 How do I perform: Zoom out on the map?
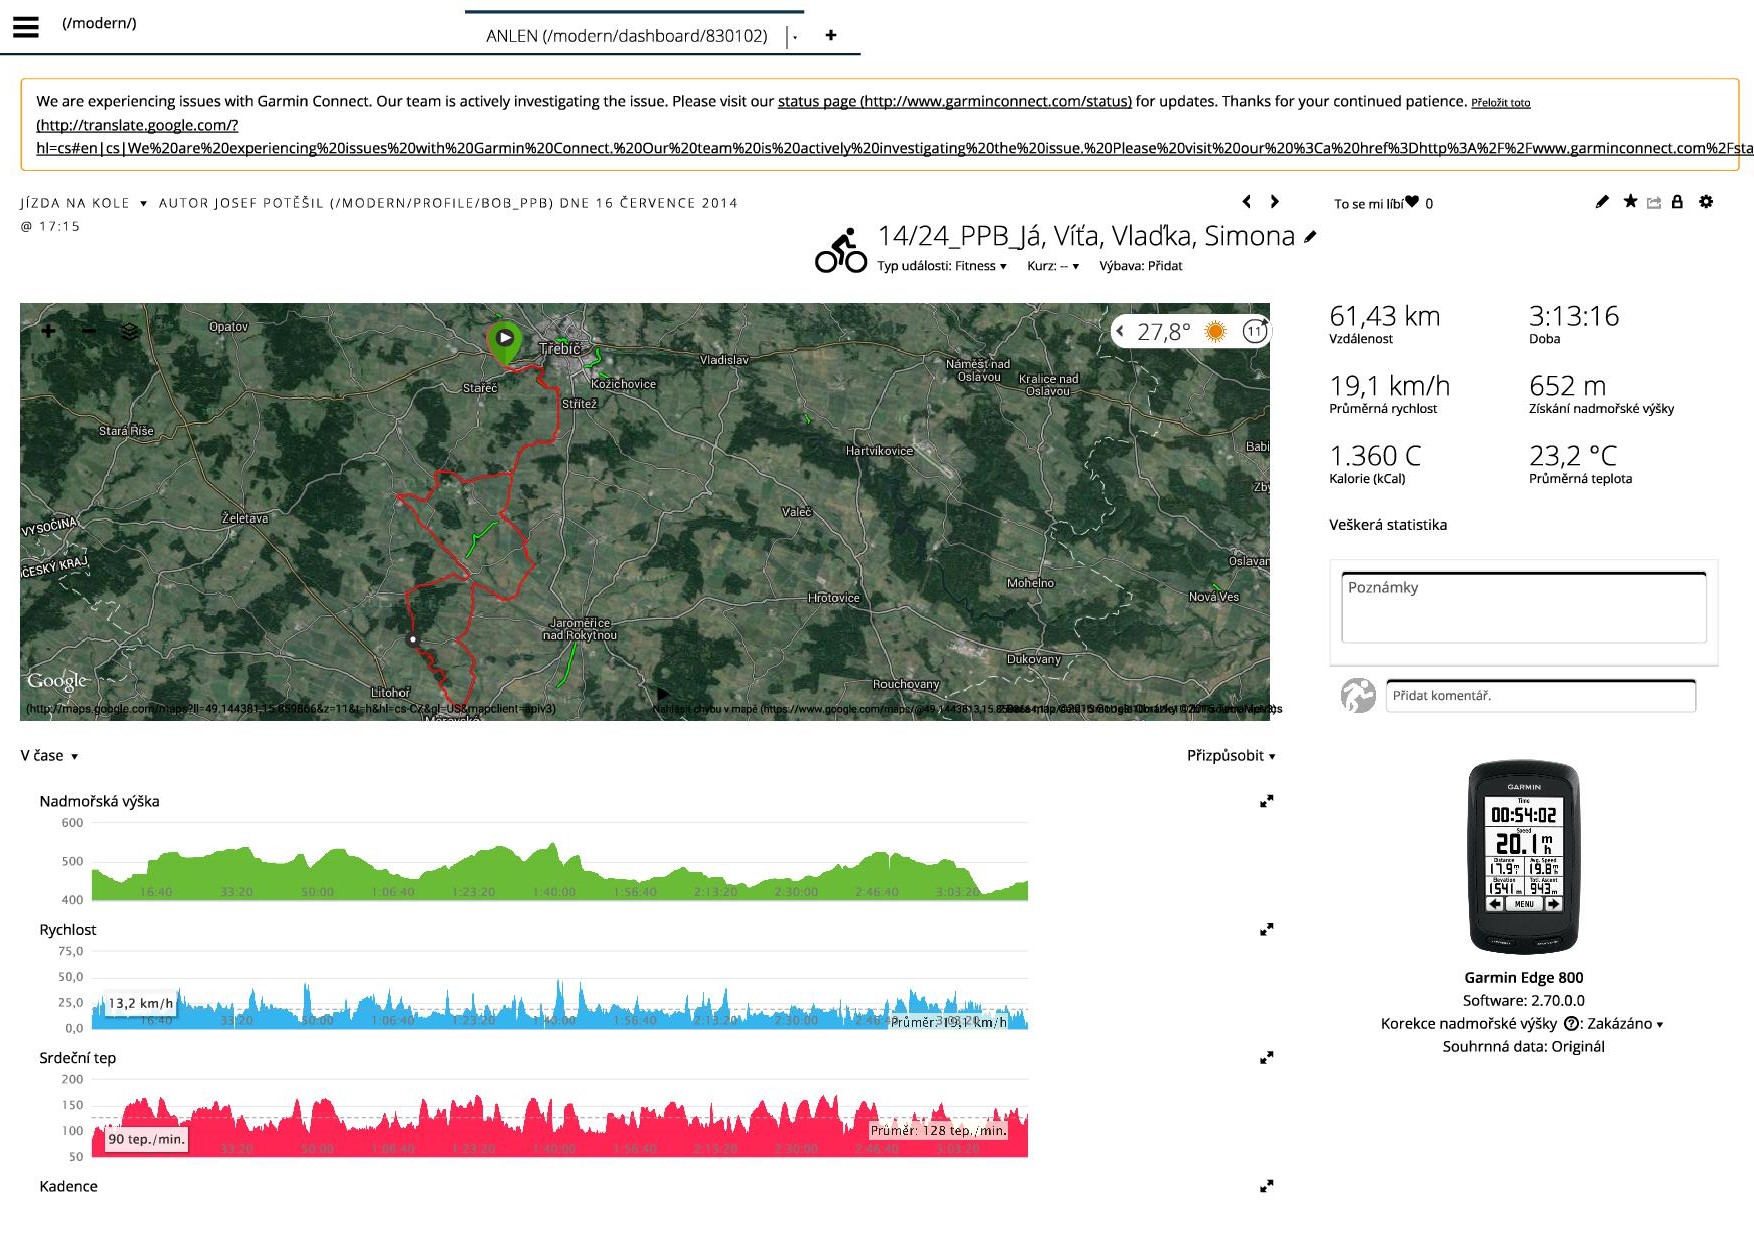pos(89,331)
